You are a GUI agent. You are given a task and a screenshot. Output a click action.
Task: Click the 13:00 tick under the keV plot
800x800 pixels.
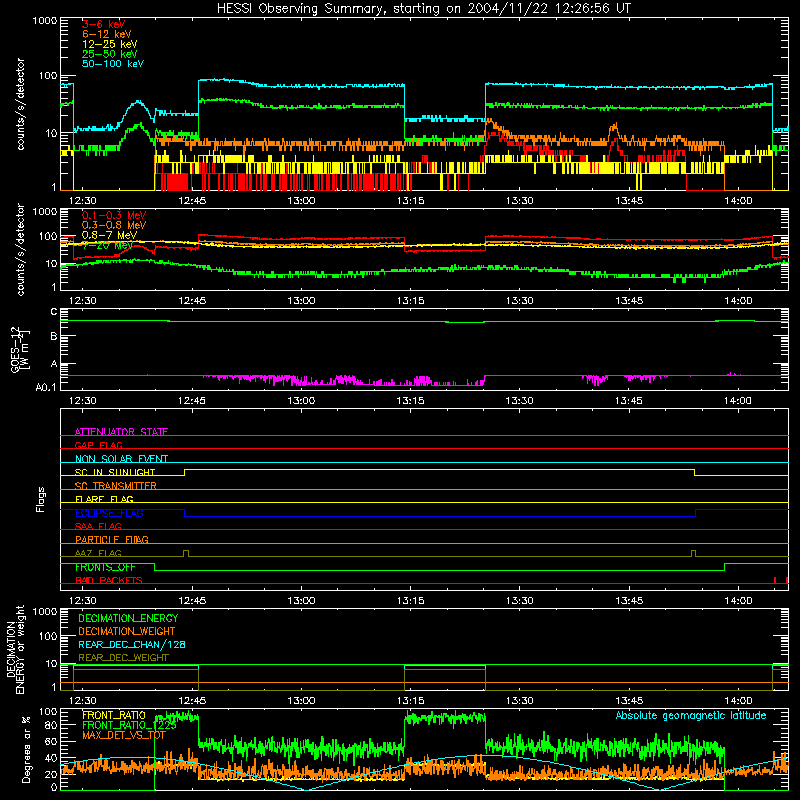tap(301, 201)
